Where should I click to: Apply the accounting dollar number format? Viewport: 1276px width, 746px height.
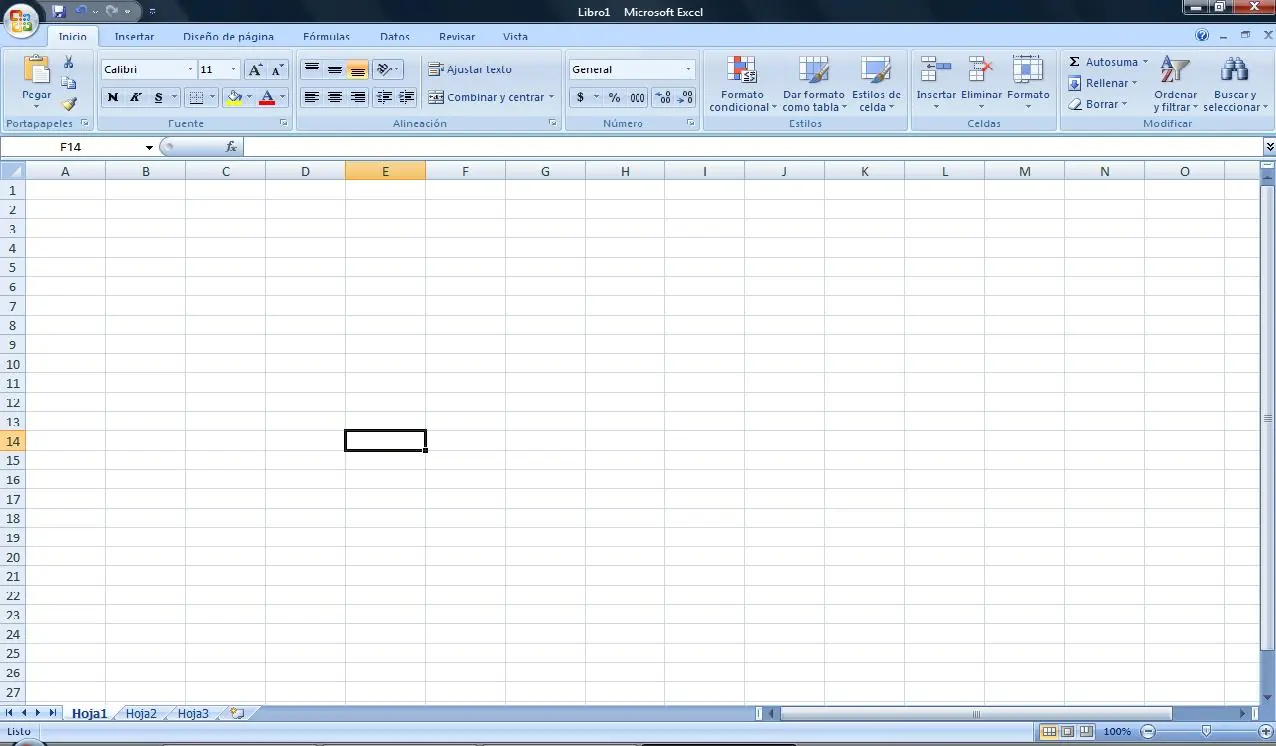click(x=580, y=98)
